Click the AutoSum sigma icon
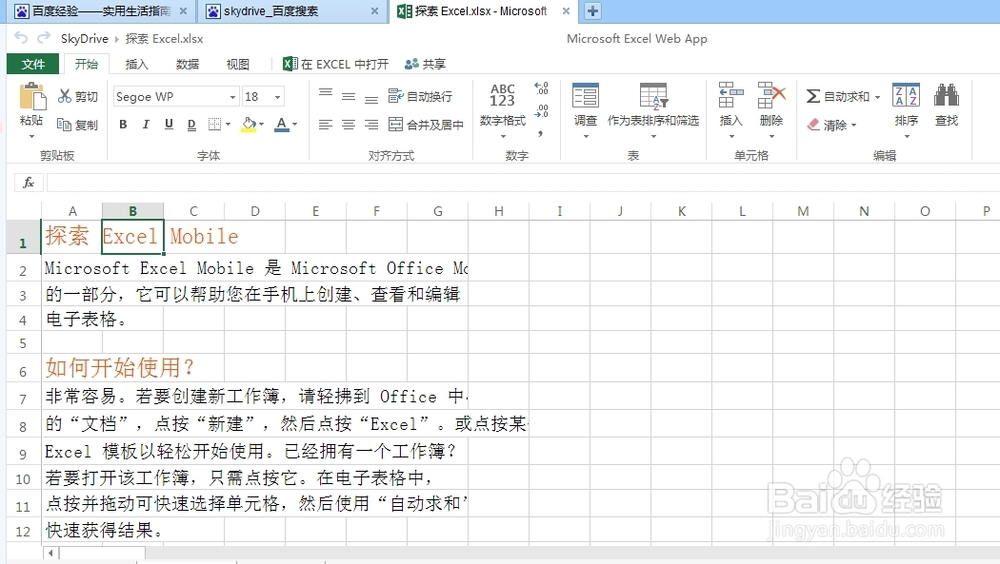 click(x=812, y=96)
